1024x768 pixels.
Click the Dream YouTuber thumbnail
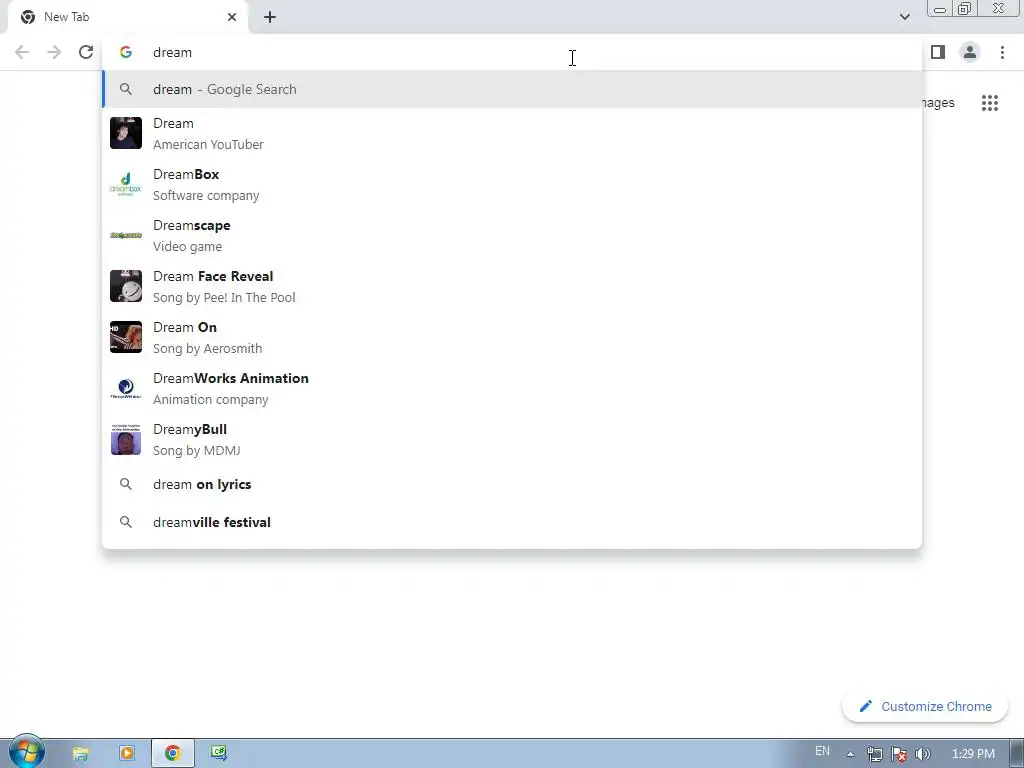click(126, 133)
